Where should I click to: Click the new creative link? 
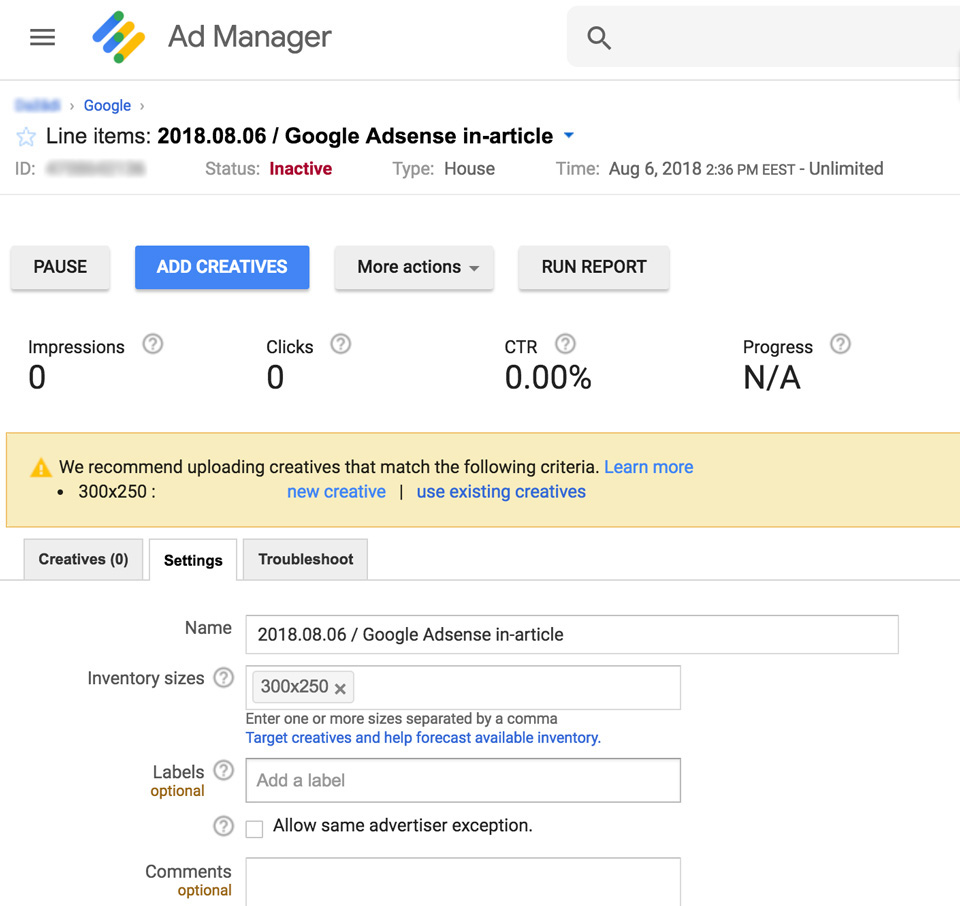[336, 492]
